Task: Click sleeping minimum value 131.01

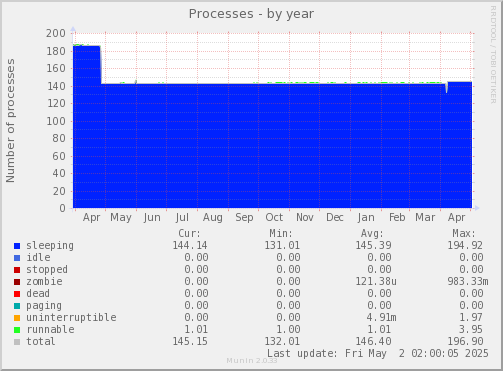Action: (282, 245)
